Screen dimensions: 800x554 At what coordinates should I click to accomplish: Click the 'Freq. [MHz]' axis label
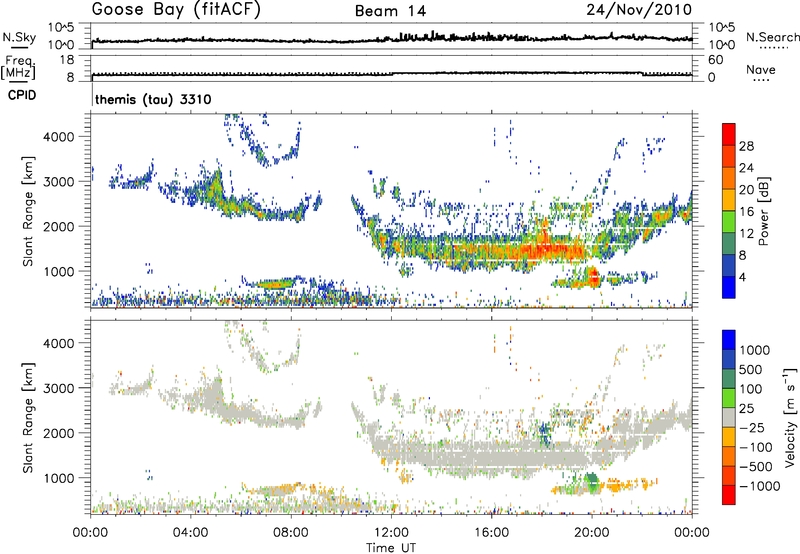[x=18, y=68]
